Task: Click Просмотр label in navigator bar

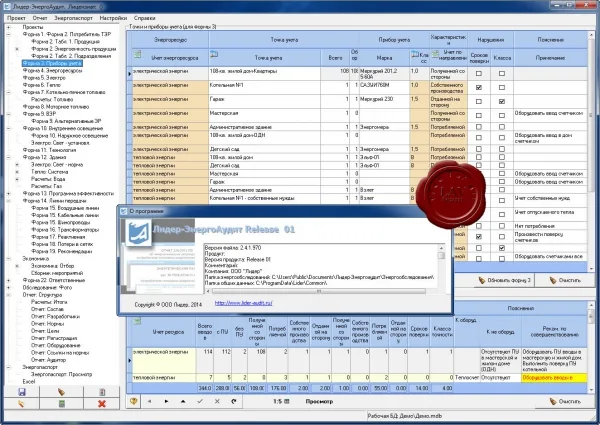Action: tap(319, 401)
